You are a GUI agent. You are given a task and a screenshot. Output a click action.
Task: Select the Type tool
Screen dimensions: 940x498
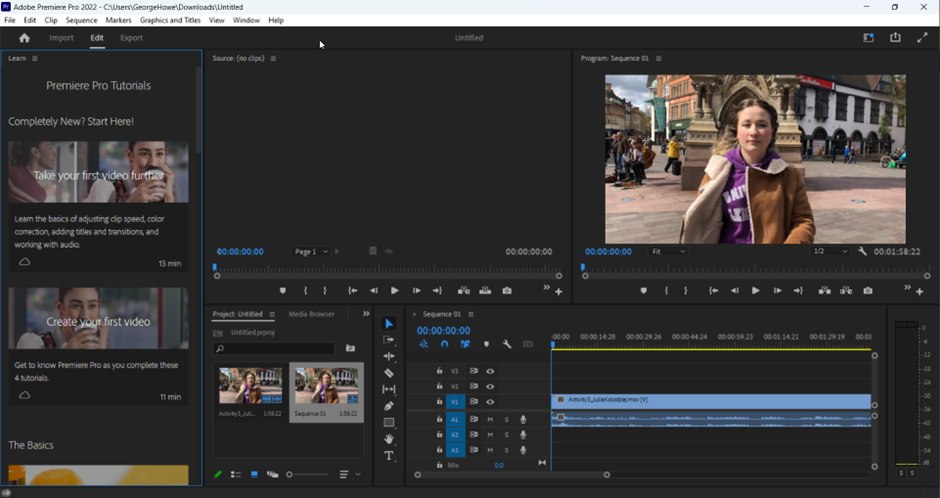(388, 455)
